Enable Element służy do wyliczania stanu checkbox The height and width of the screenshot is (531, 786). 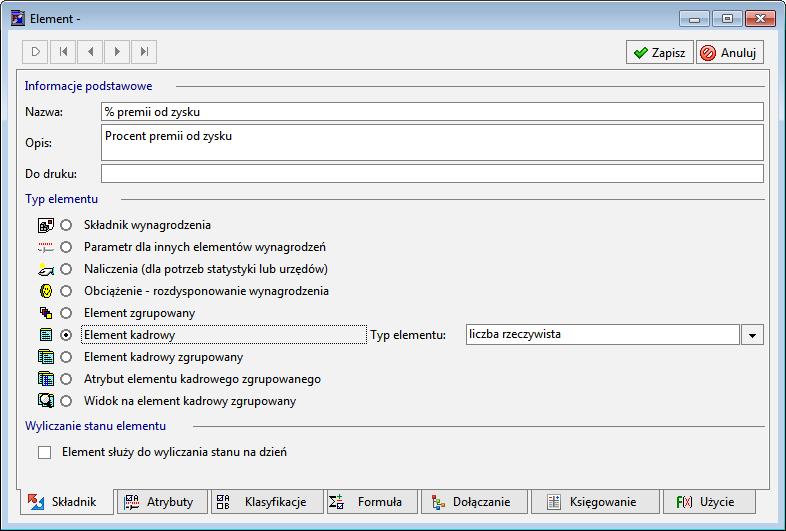tap(45, 452)
